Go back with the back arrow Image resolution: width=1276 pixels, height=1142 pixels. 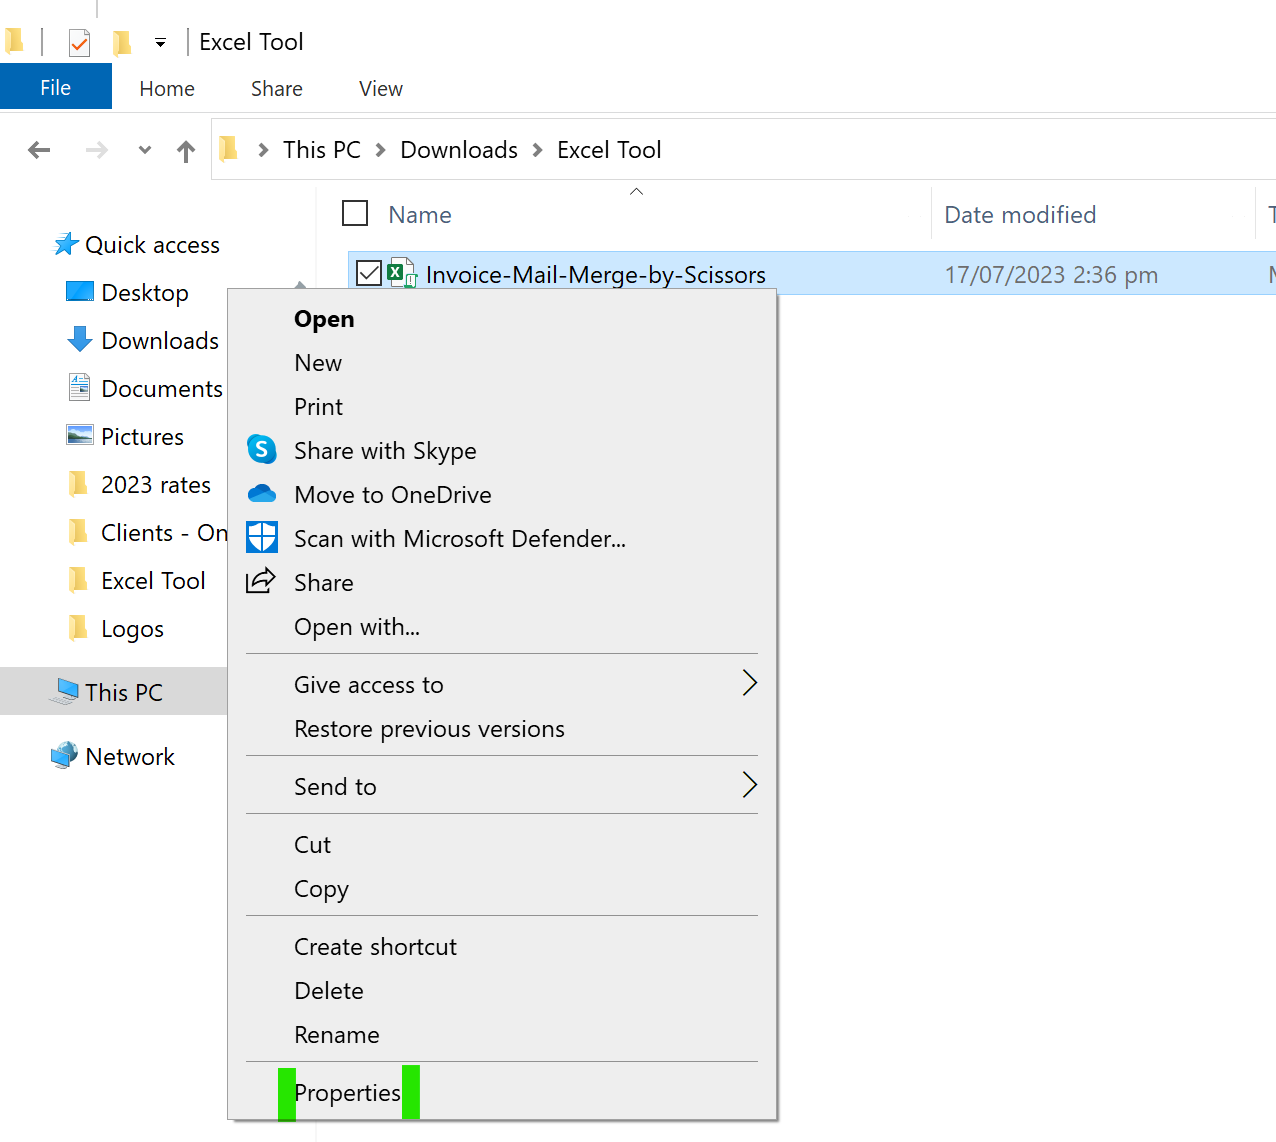tap(39, 150)
